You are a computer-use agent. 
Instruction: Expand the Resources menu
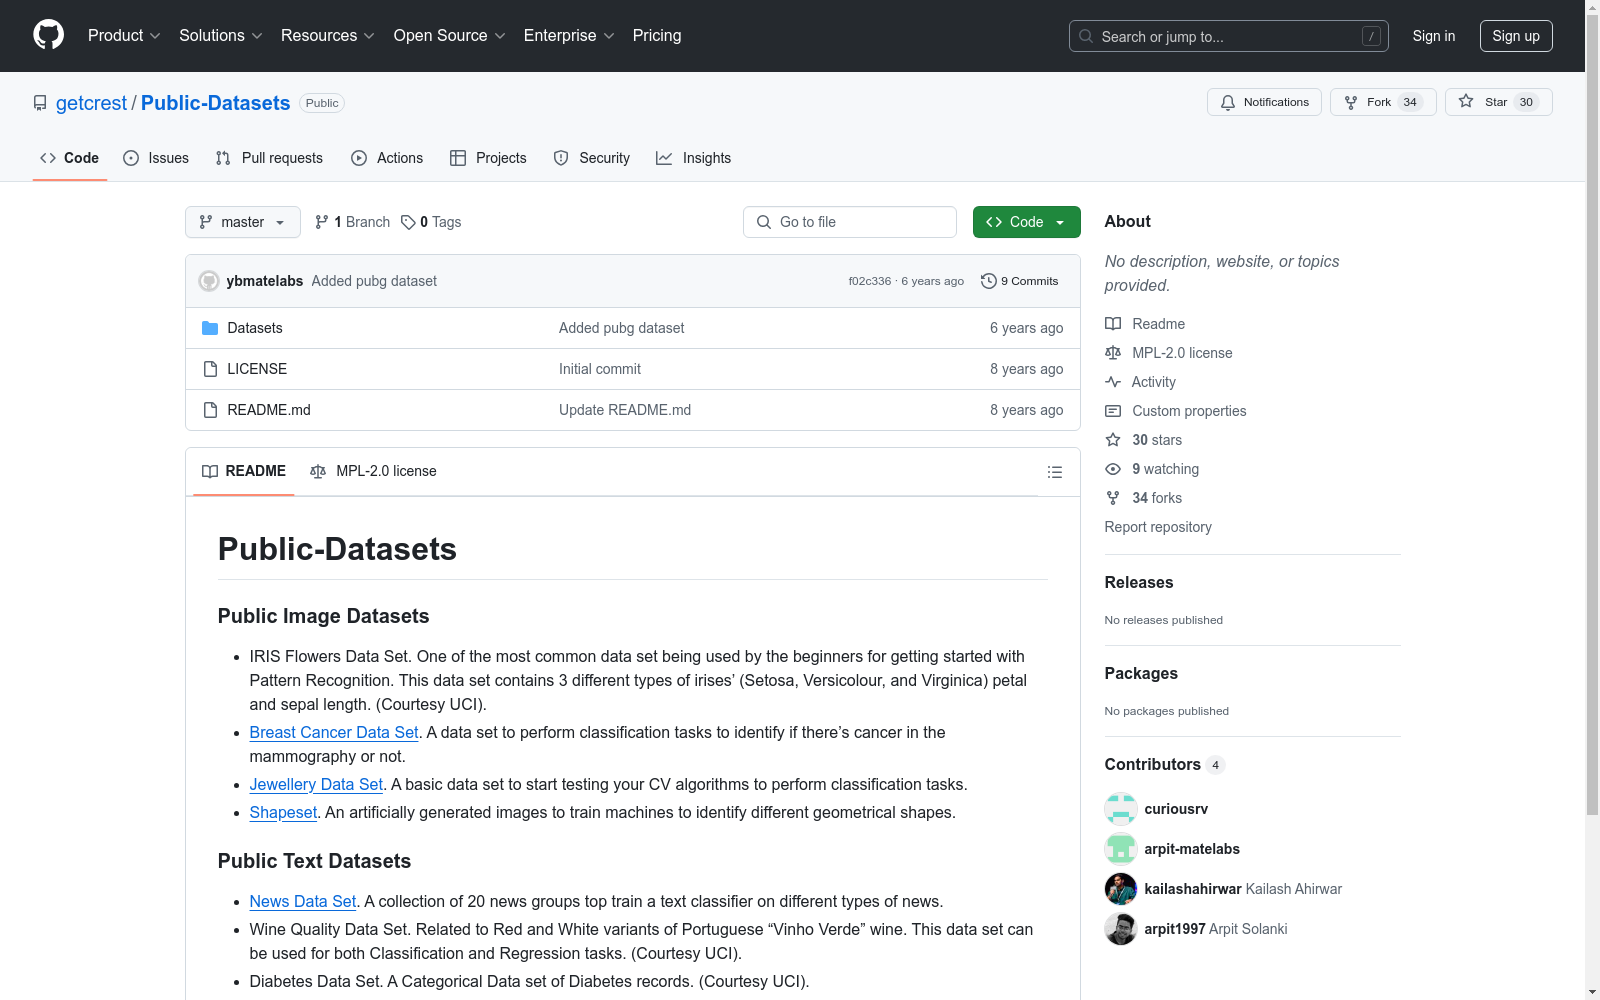(328, 36)
